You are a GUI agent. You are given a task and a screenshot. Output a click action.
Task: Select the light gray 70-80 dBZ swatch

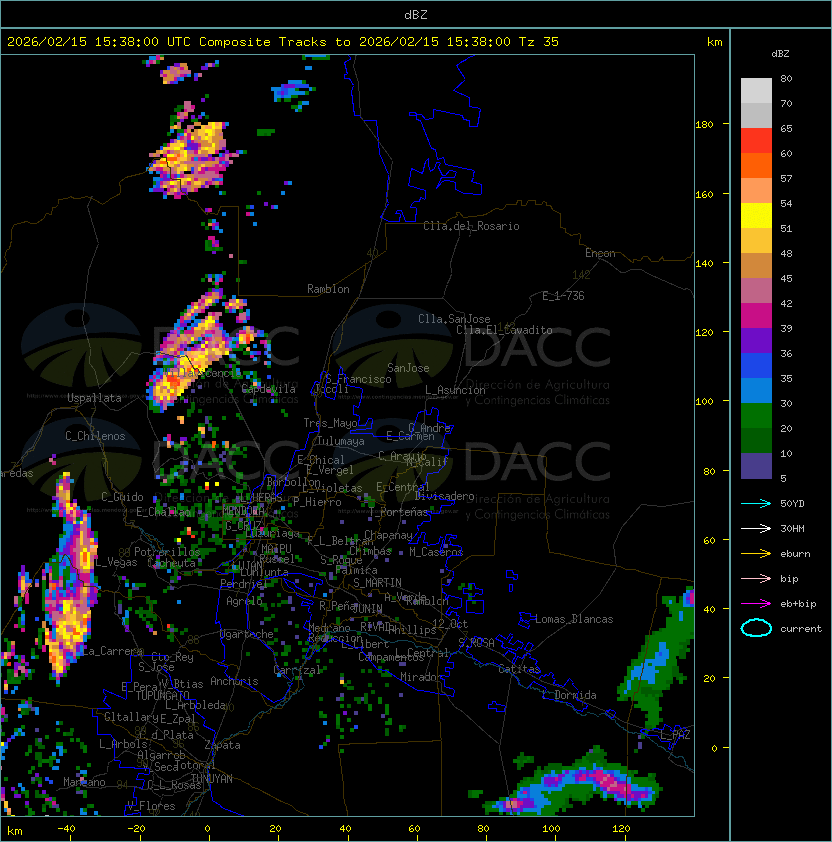point(756,91)
